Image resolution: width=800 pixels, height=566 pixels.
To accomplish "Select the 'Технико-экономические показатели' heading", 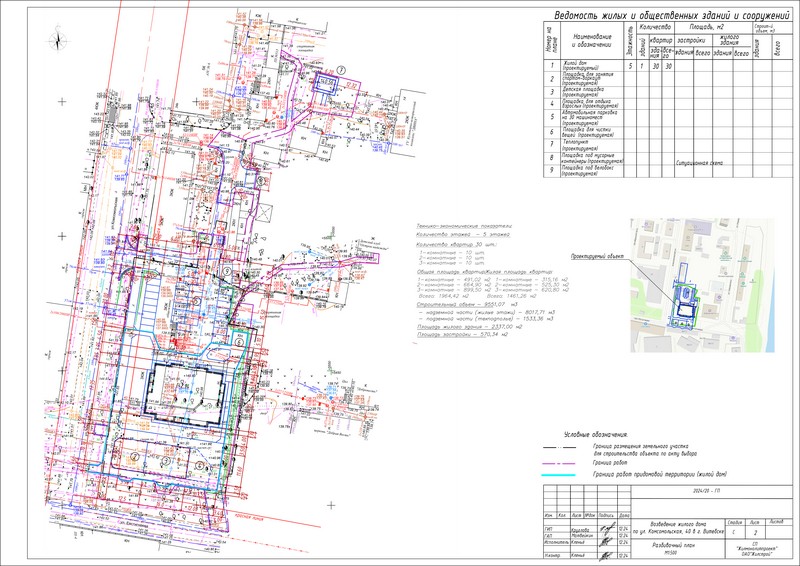I will (464, 226).
